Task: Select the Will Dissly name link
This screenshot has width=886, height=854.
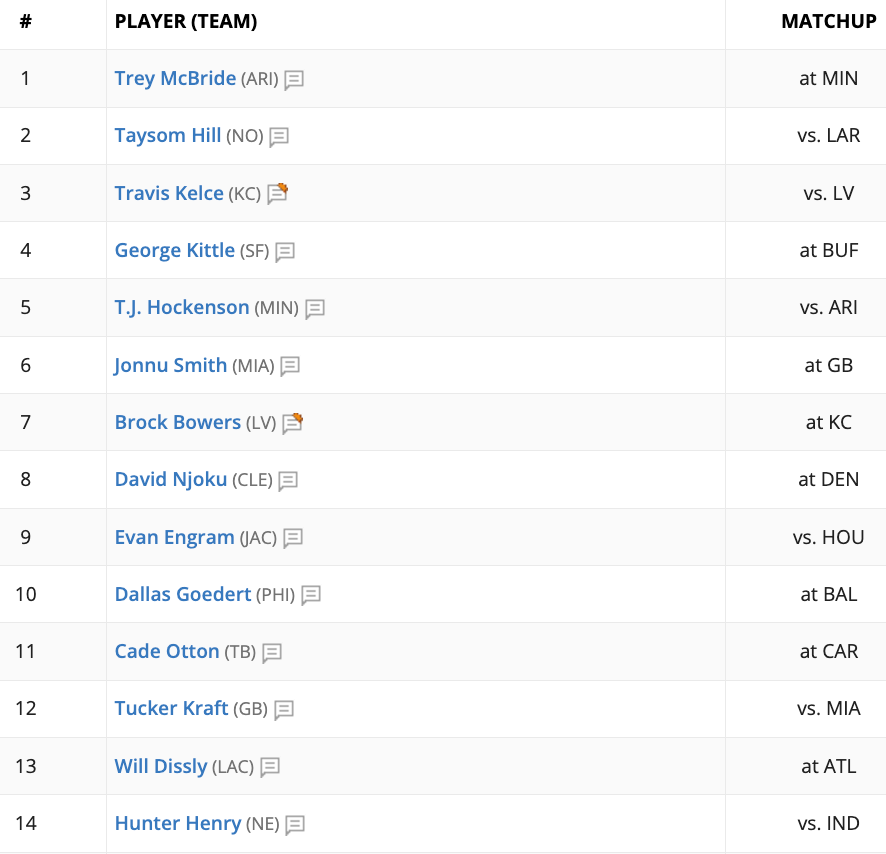Action: coord(160,767)
